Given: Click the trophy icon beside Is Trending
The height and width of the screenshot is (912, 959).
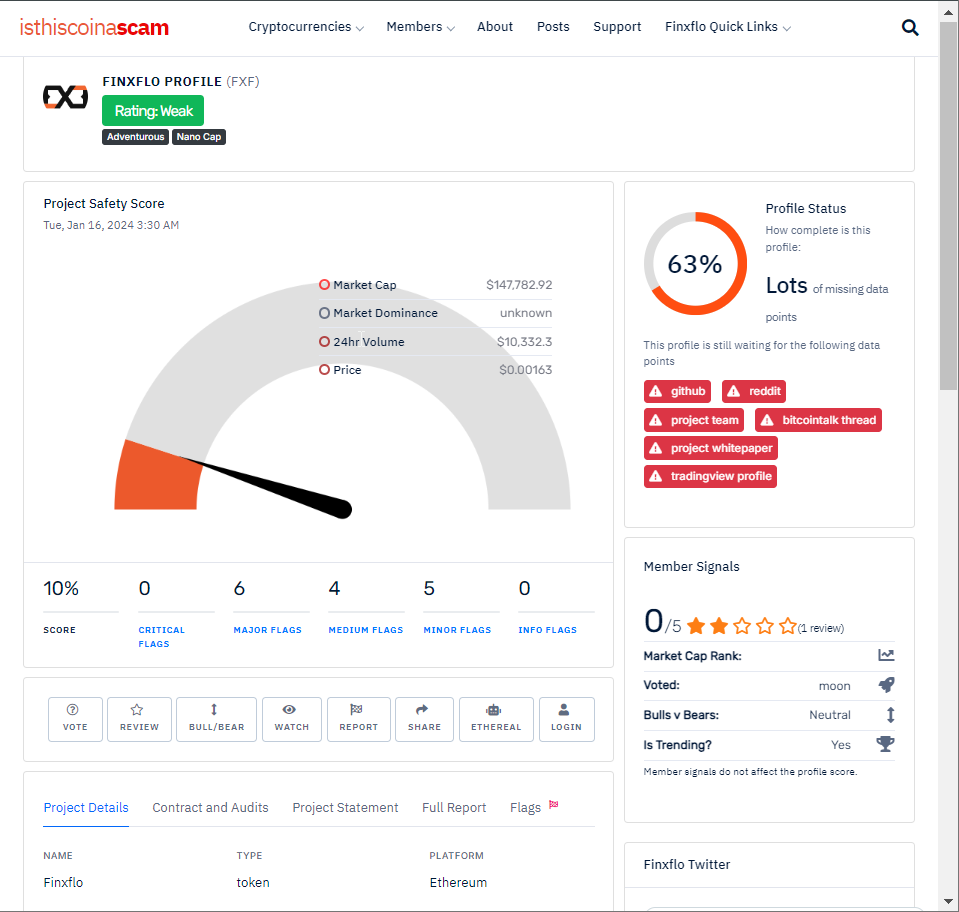Looking at the screenshot, I should (885, 744).
